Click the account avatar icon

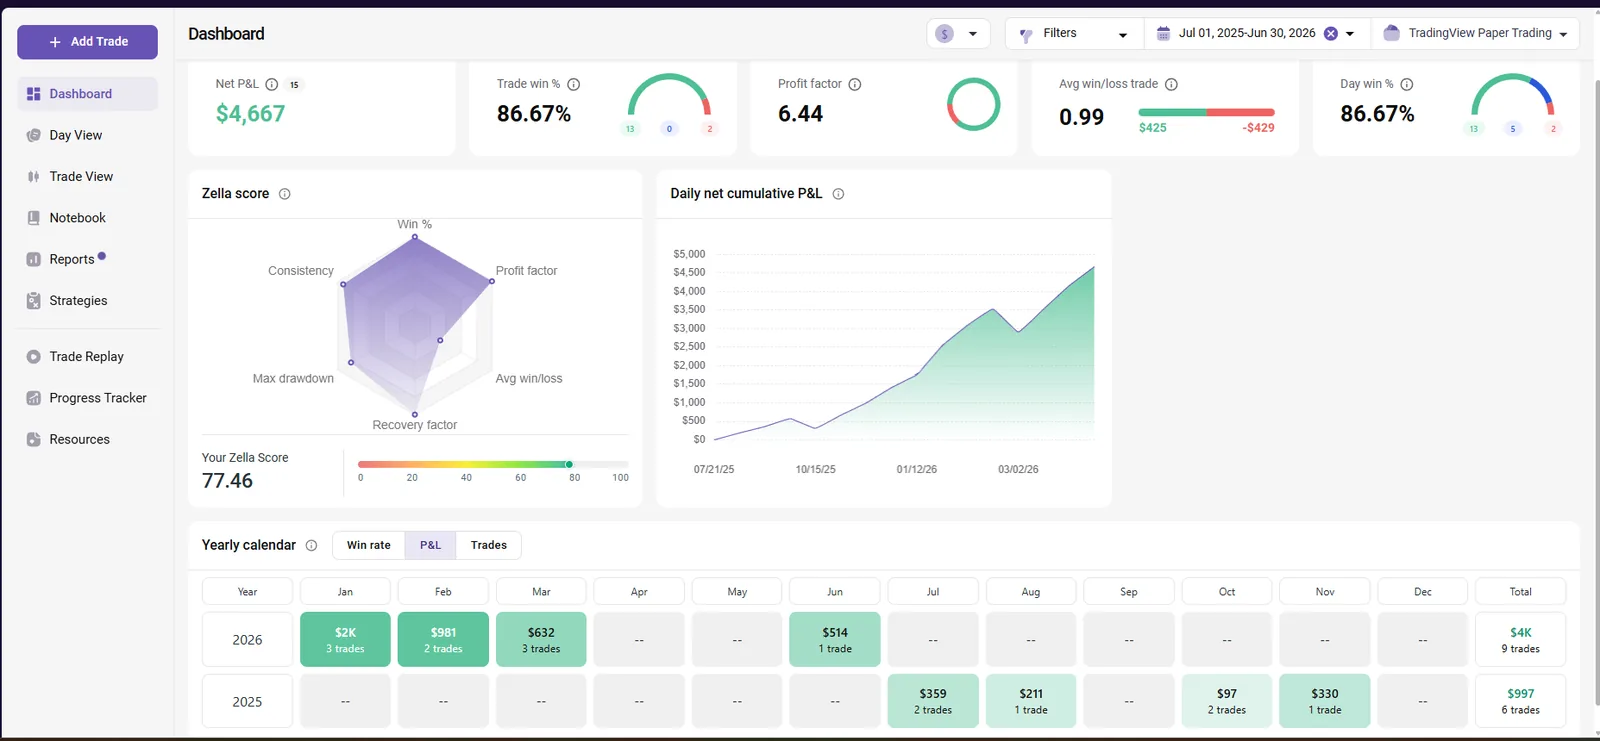[x=1391, y=33]
